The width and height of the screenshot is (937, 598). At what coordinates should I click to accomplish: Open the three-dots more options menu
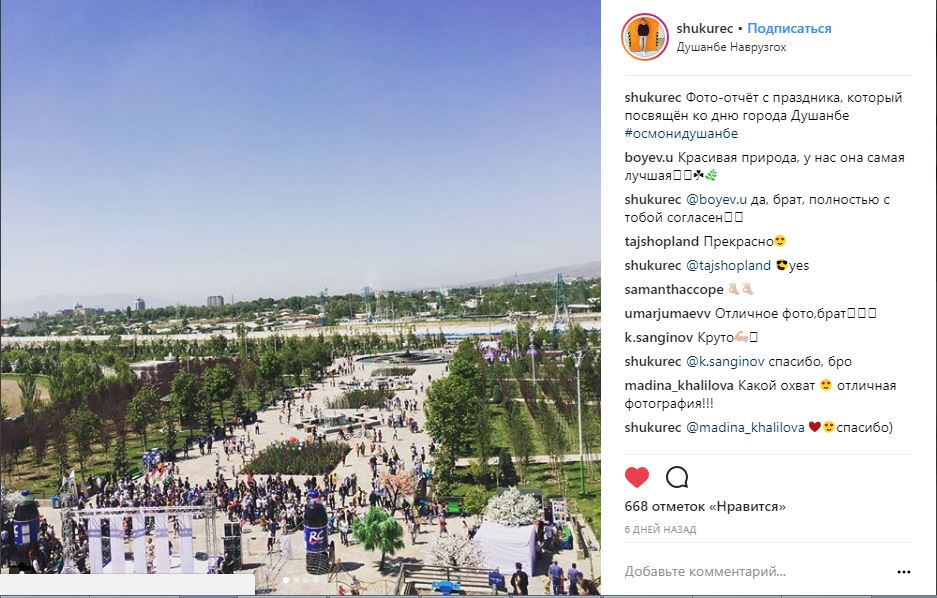click(904, 572)
